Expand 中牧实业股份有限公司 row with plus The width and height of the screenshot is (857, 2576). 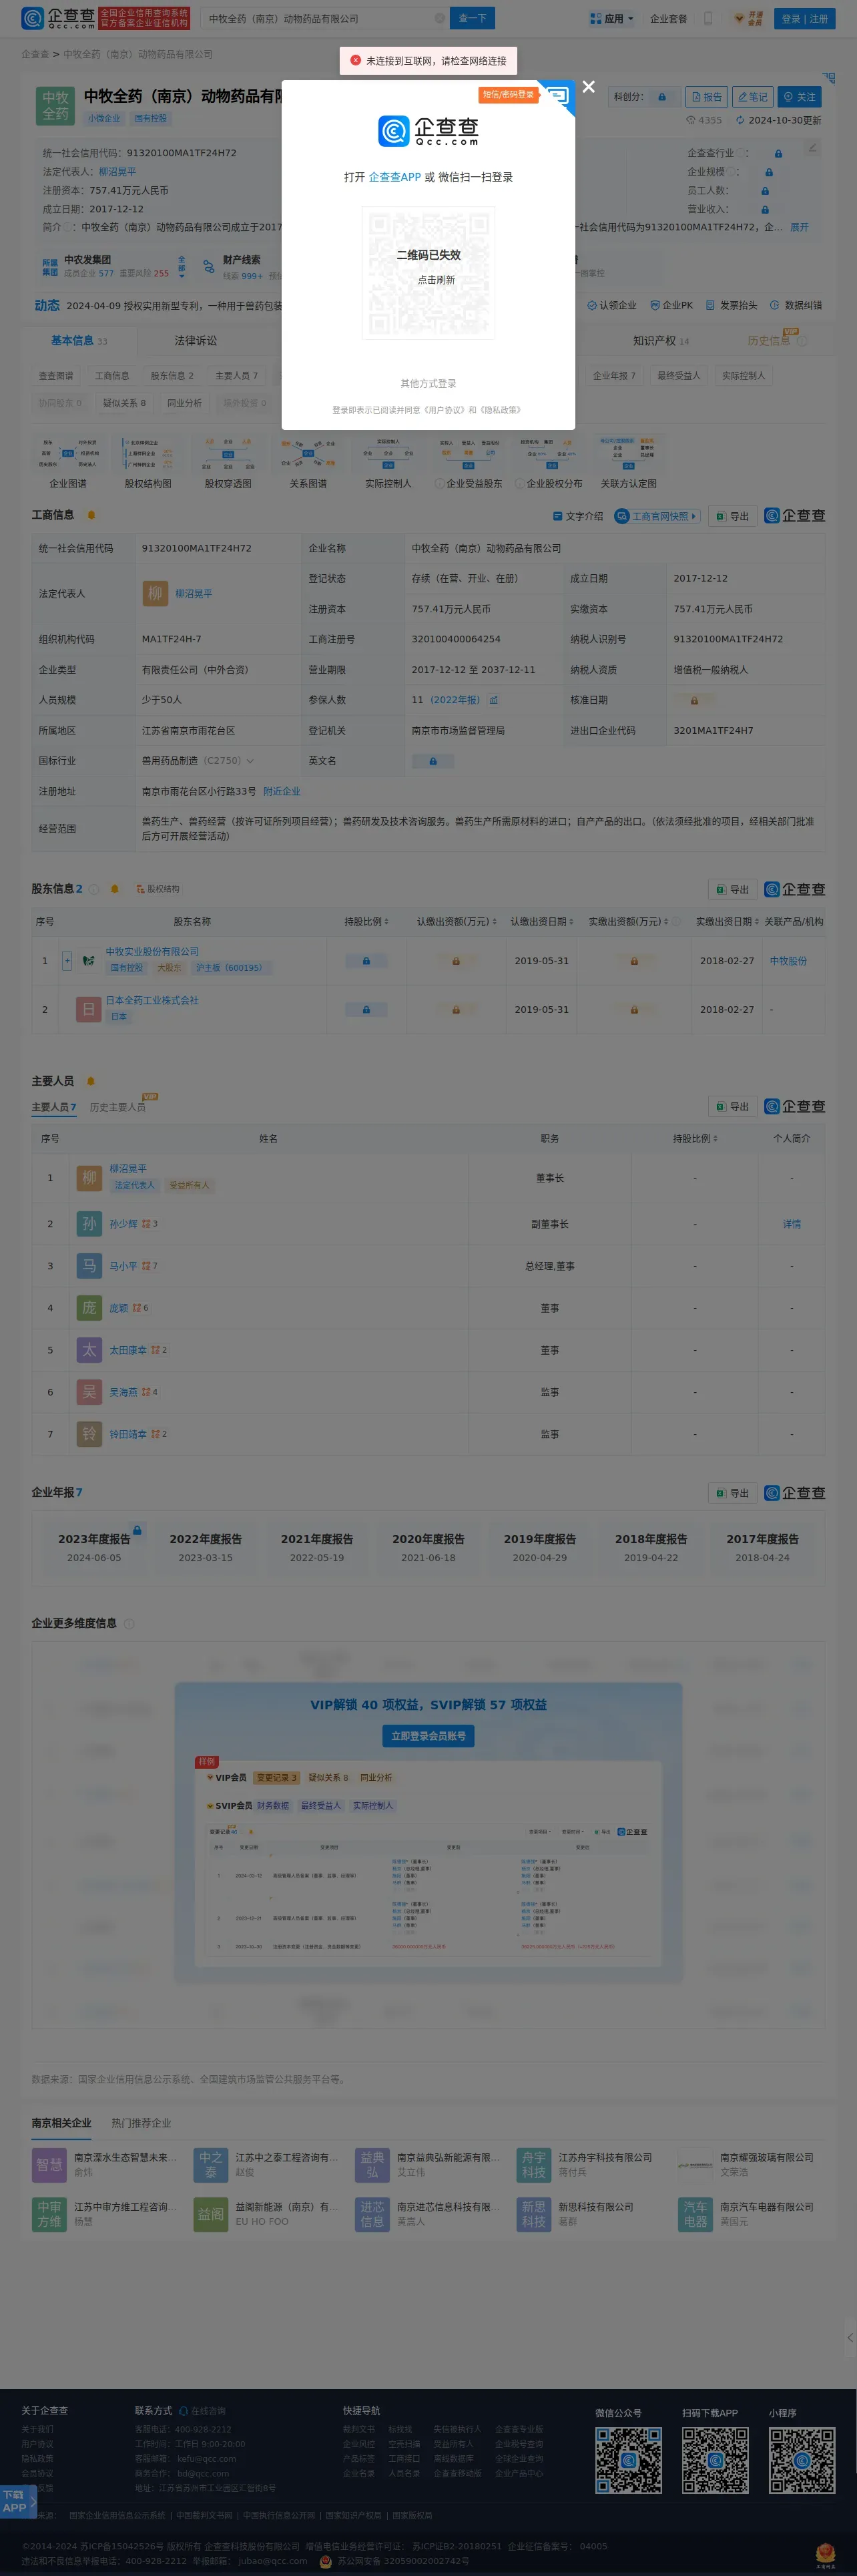click(67, 960)
